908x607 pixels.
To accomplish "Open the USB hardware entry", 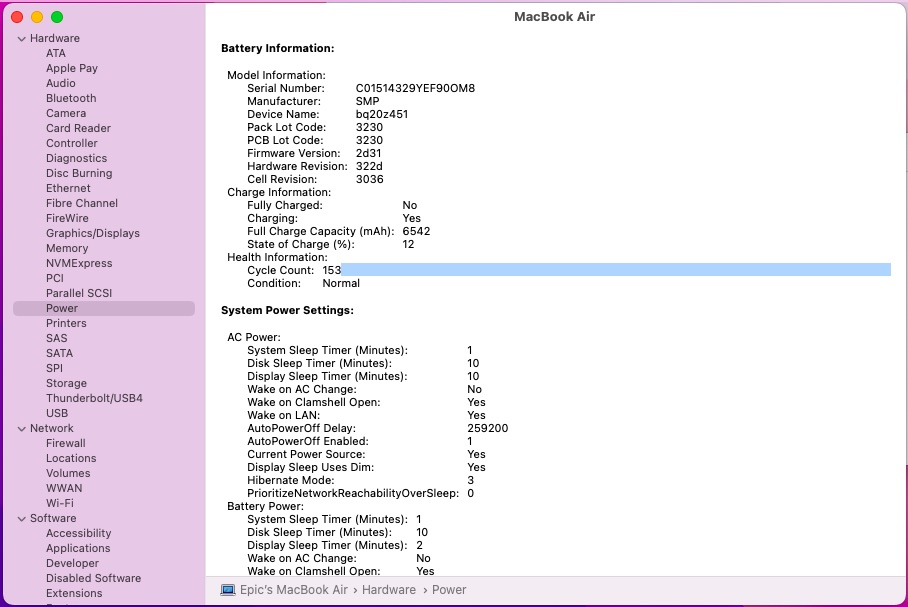I will [57, 413].
